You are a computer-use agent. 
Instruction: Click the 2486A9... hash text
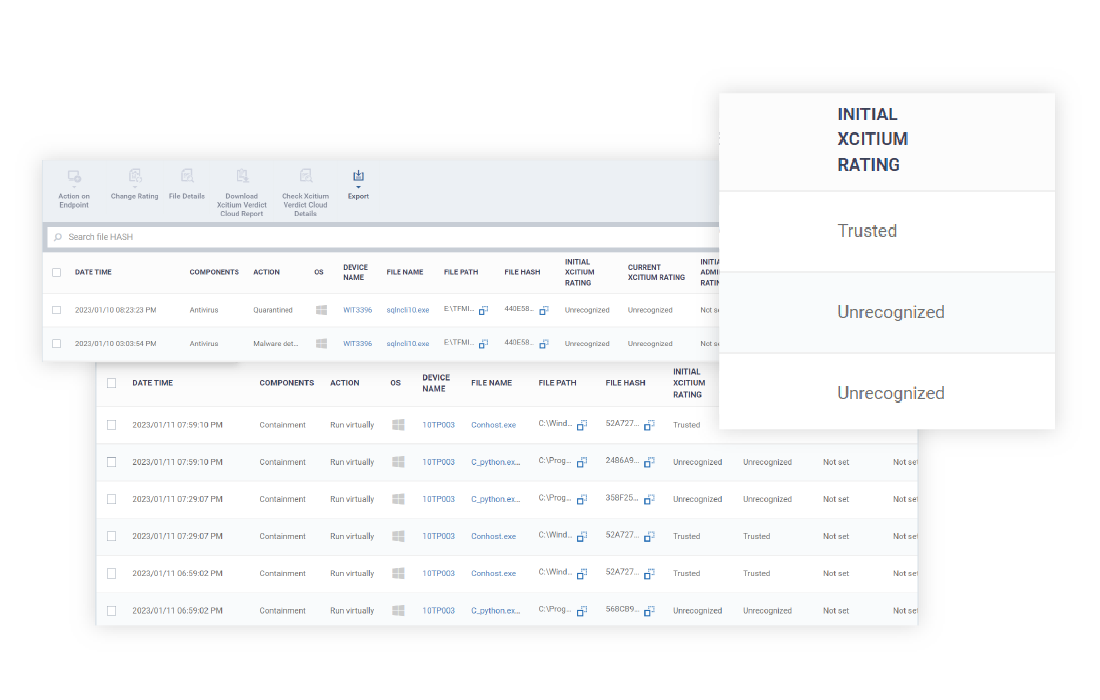(622, 461)
